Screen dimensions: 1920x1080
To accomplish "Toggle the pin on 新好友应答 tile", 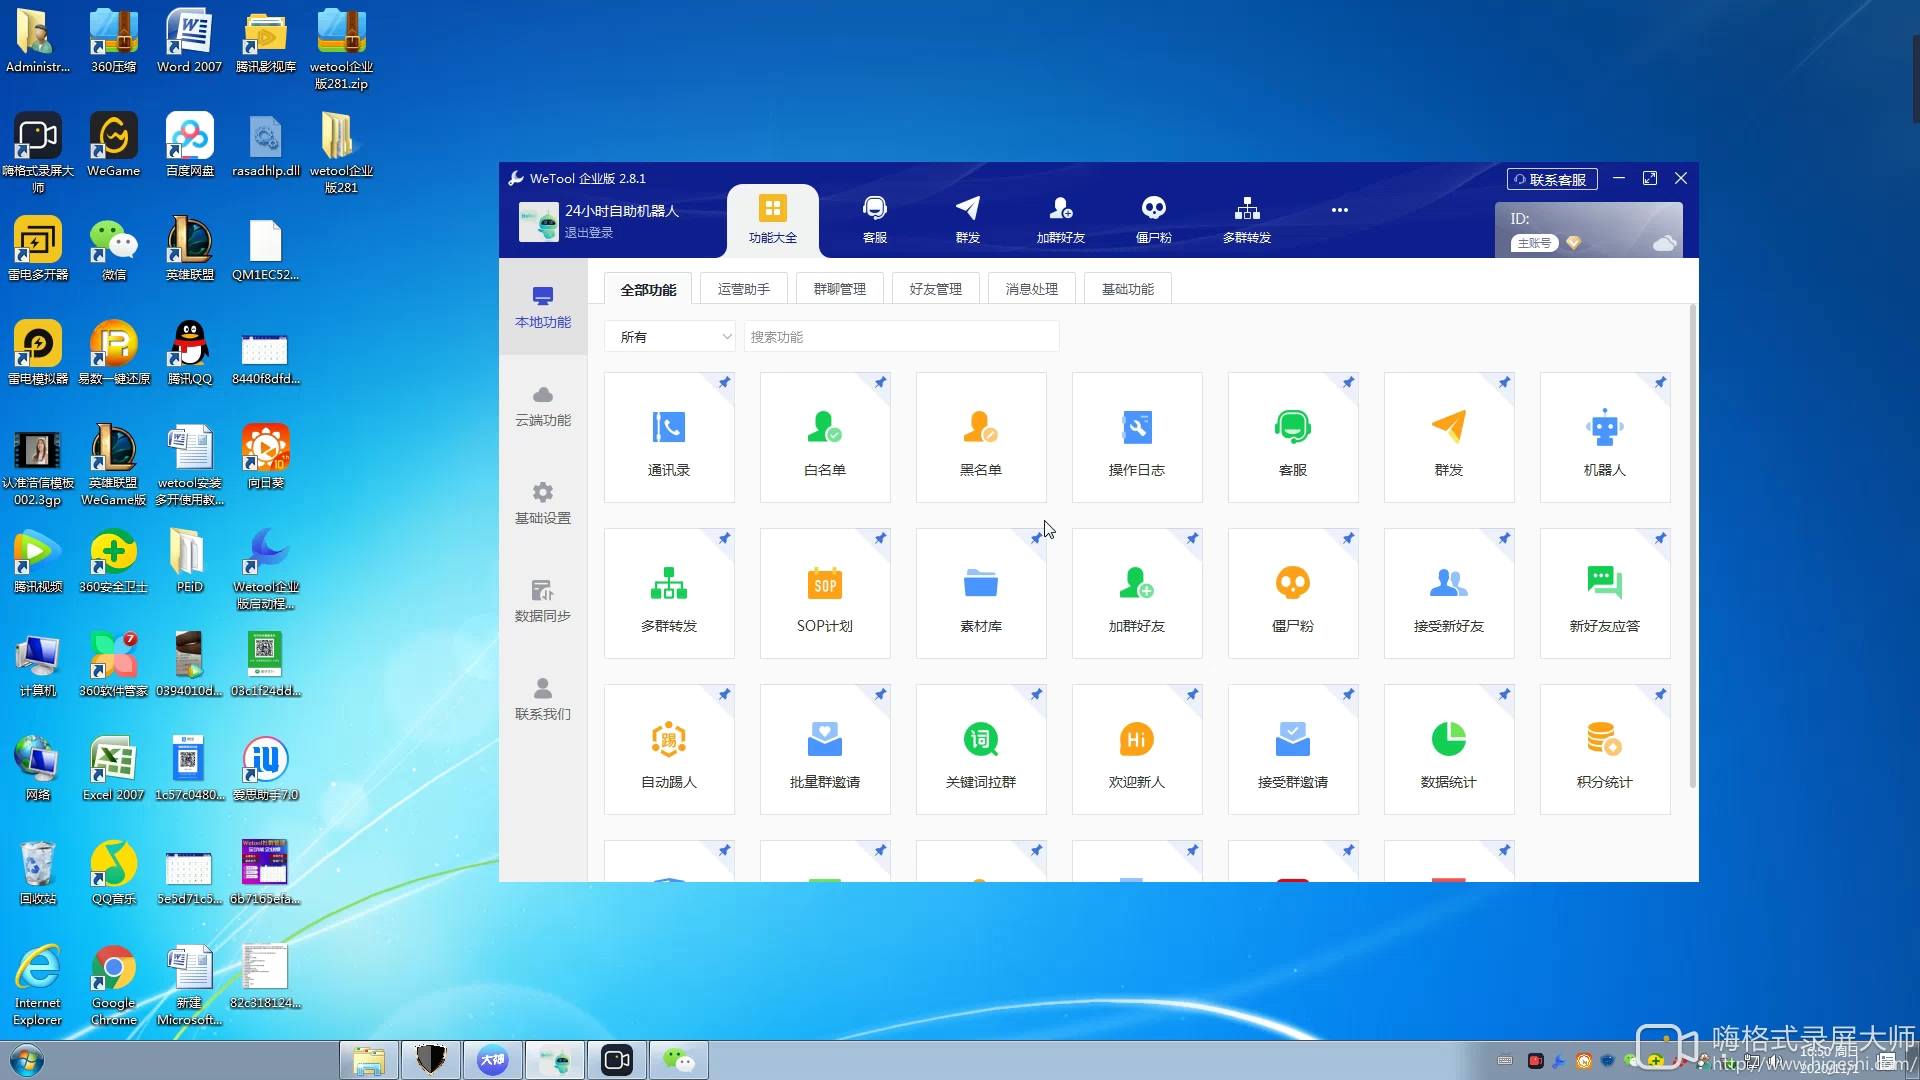I will point(1660,538).
